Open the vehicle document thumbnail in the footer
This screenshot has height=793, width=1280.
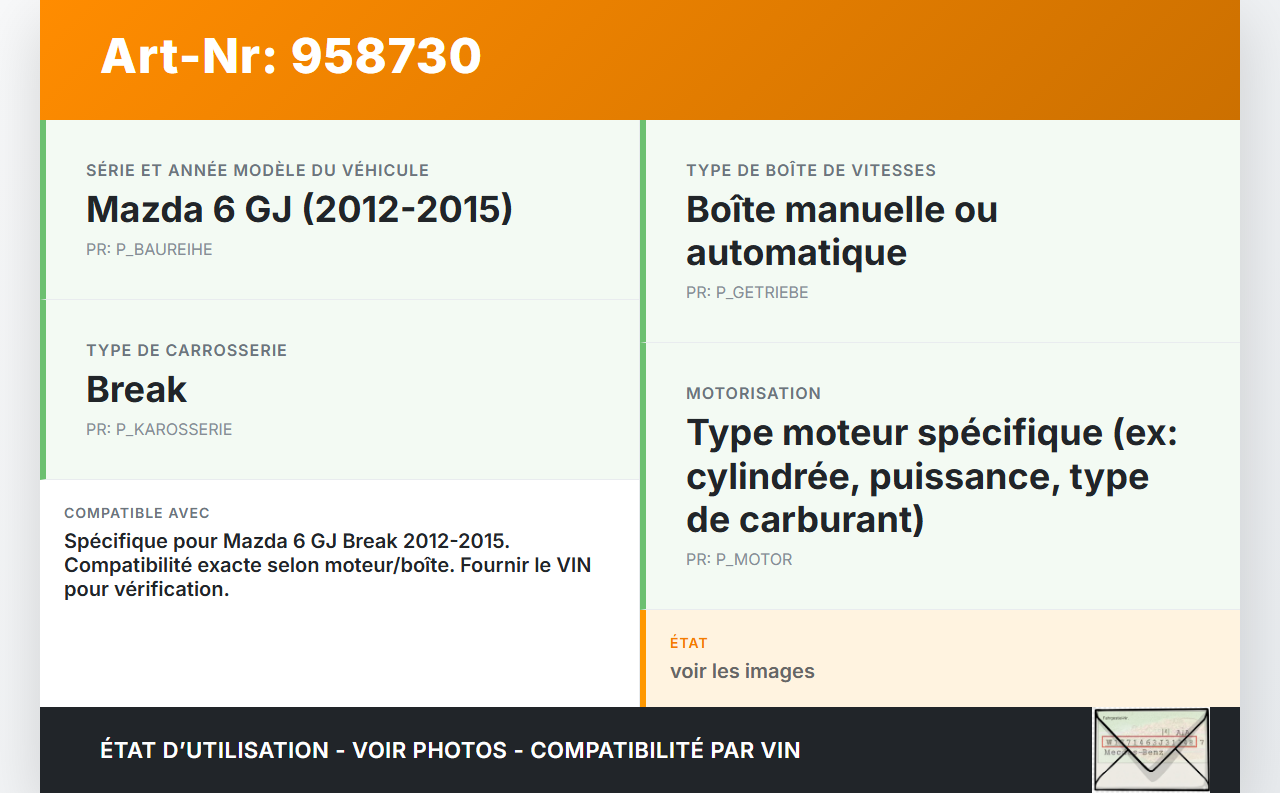coord(1151,750)
